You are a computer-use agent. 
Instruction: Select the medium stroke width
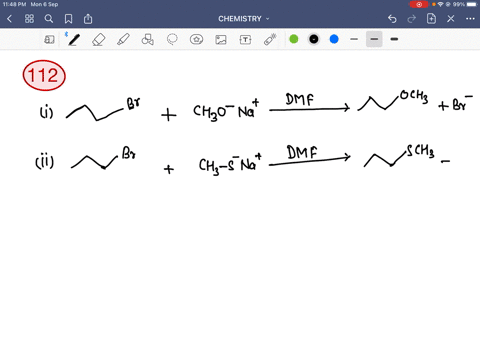coord(374,39)
